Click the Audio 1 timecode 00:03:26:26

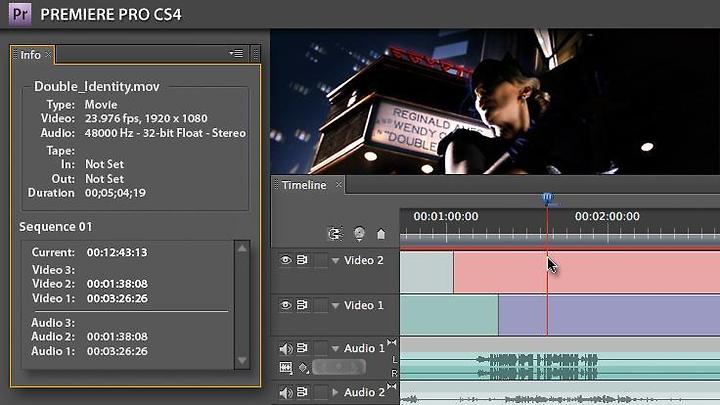pyautogui.click(x=117, y=351)
